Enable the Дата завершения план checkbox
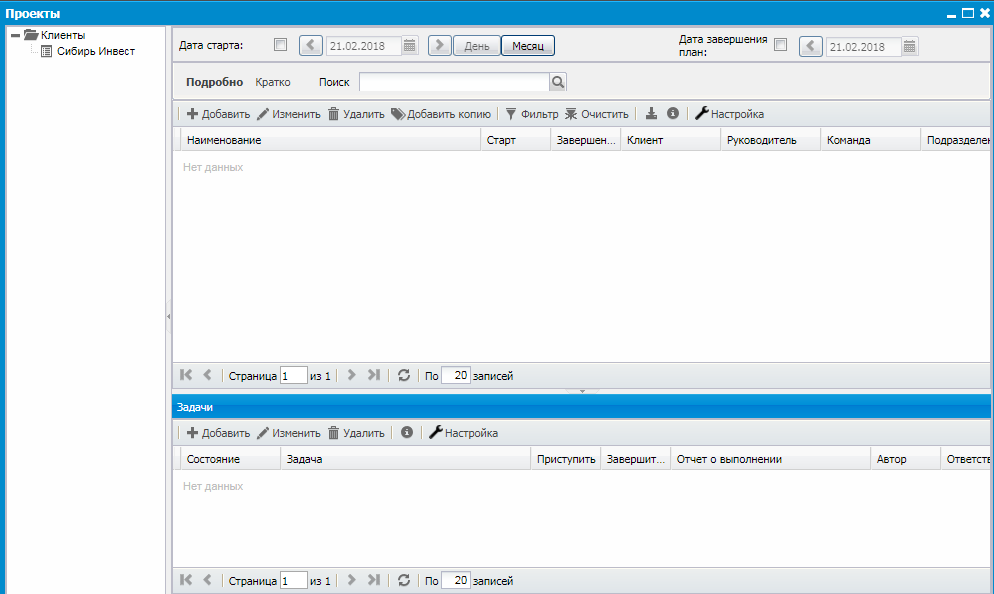994x594 pixels. [780, 45]
